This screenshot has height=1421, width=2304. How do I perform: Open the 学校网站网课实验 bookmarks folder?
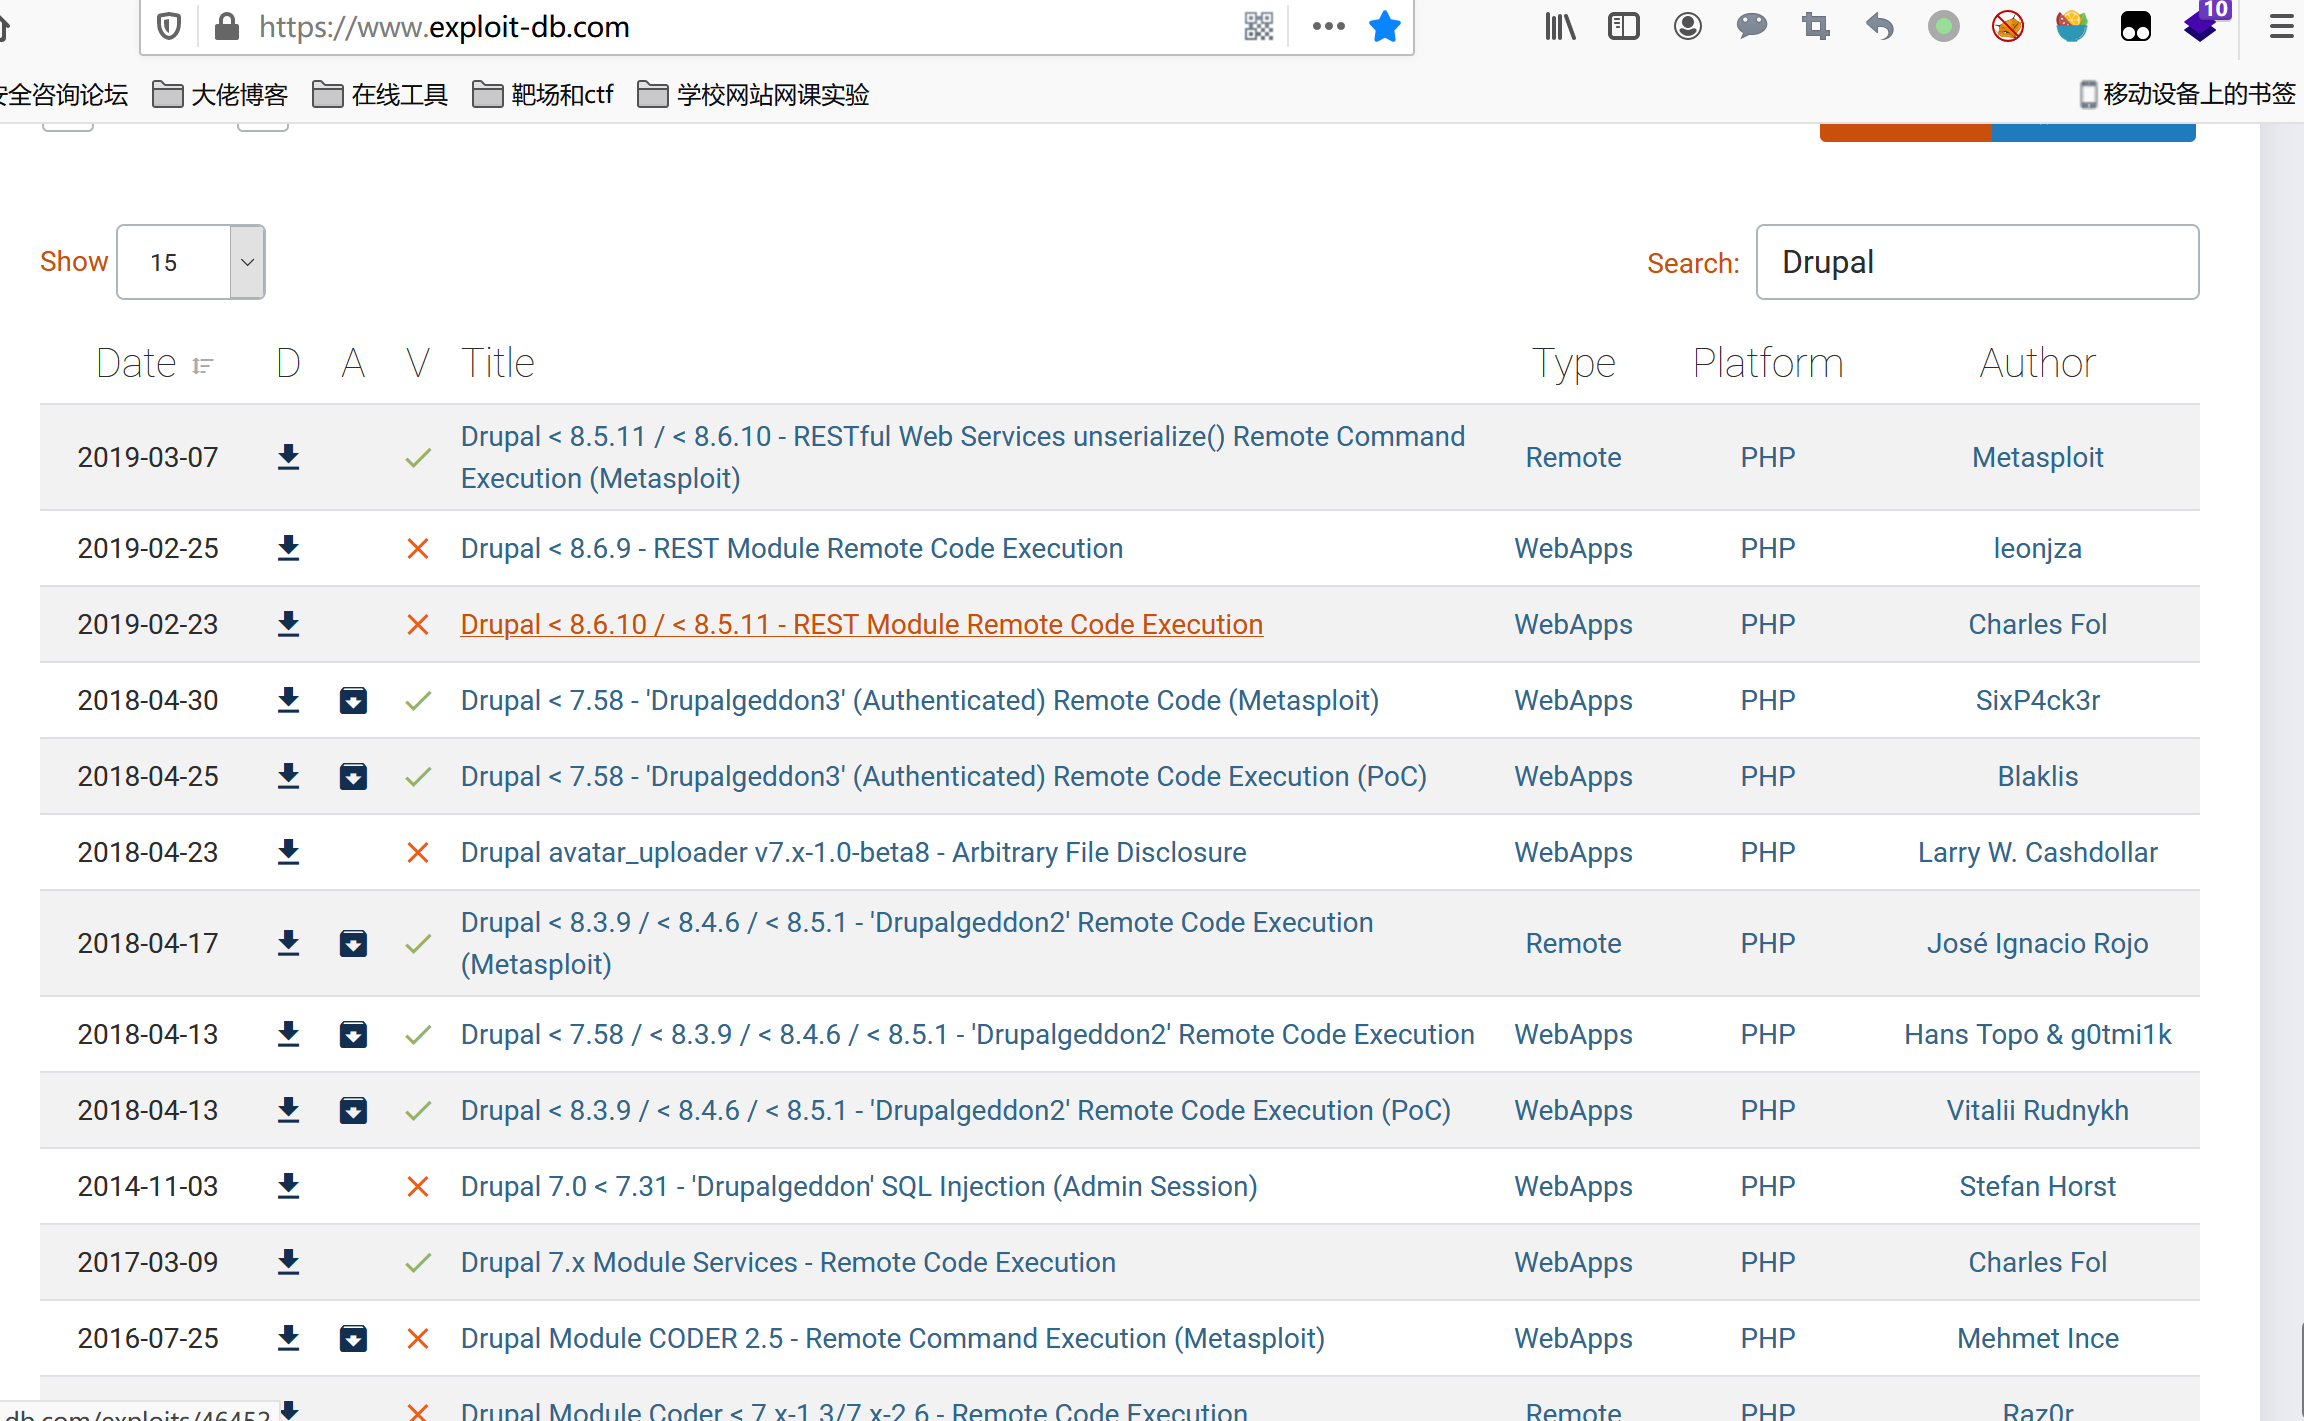[x=754, y=95]
